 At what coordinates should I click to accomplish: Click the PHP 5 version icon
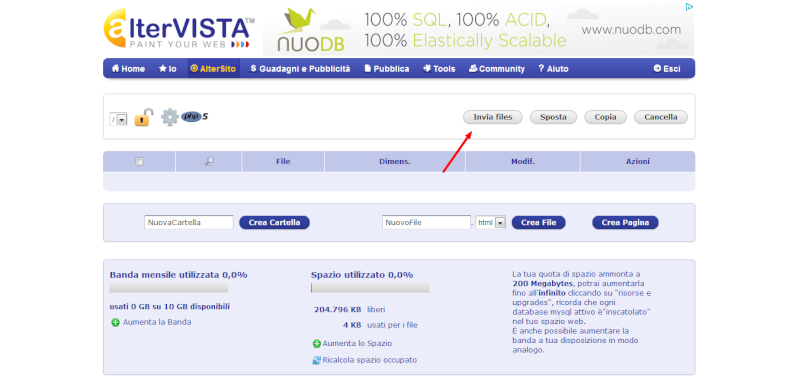(x=195, y=117)
